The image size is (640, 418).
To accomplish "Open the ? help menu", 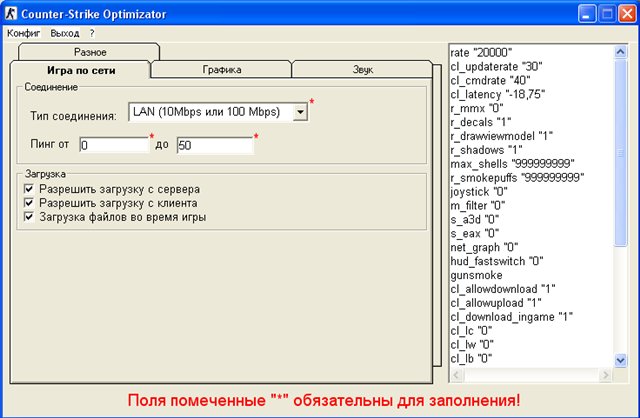I will 91,33.
